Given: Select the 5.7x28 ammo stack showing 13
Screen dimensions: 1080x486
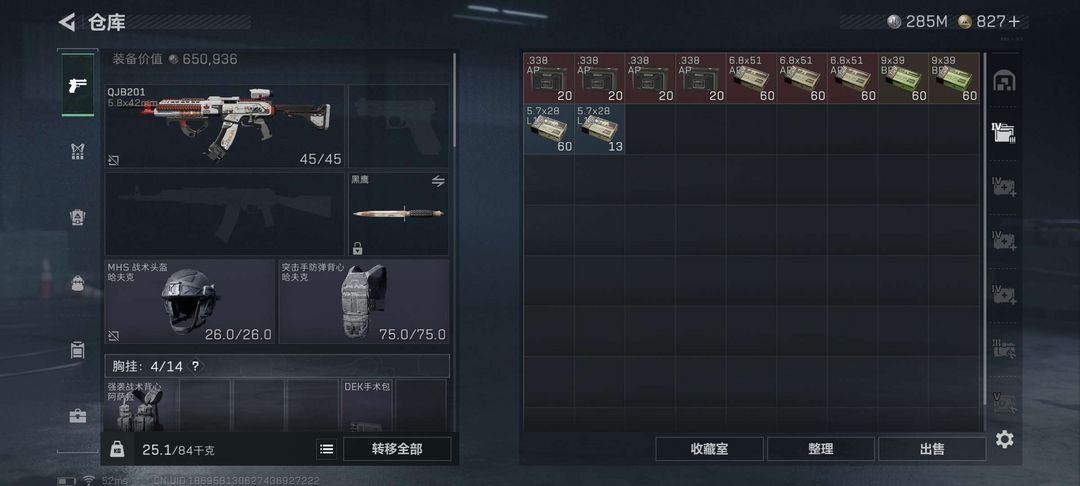Looking at the screenshot, I should point(600,129).
